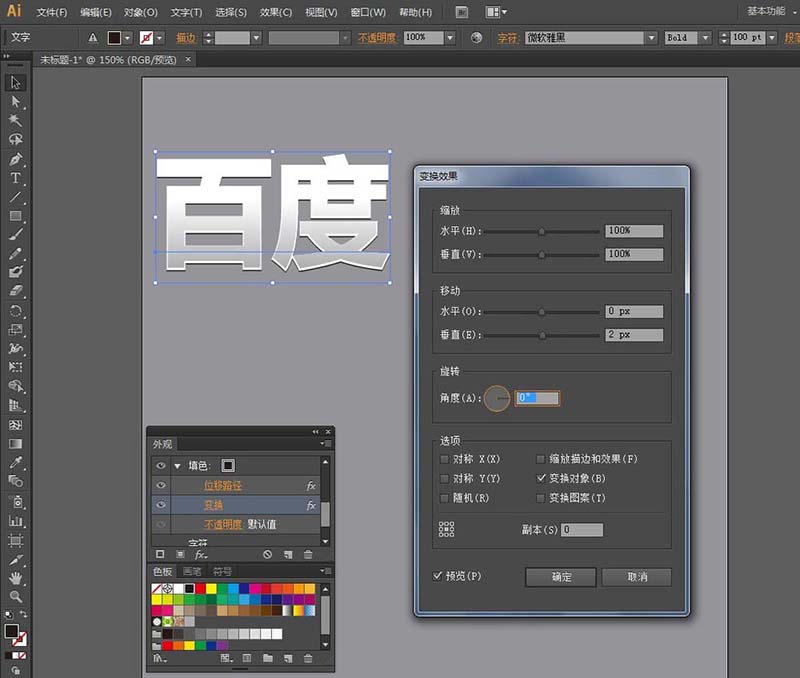The height and width of the screenshot is (678, 800).
Task: Select the Rotate tool
Action: (15, 311)
